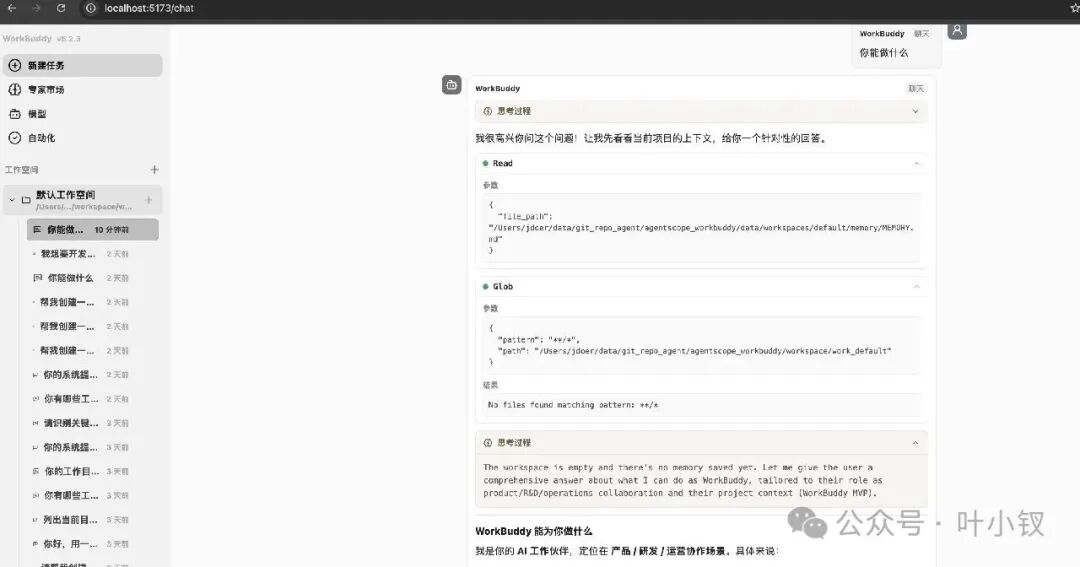Click "No files found matching pattern" result
The image size is (1080, 567).
[x=573, y=405]
